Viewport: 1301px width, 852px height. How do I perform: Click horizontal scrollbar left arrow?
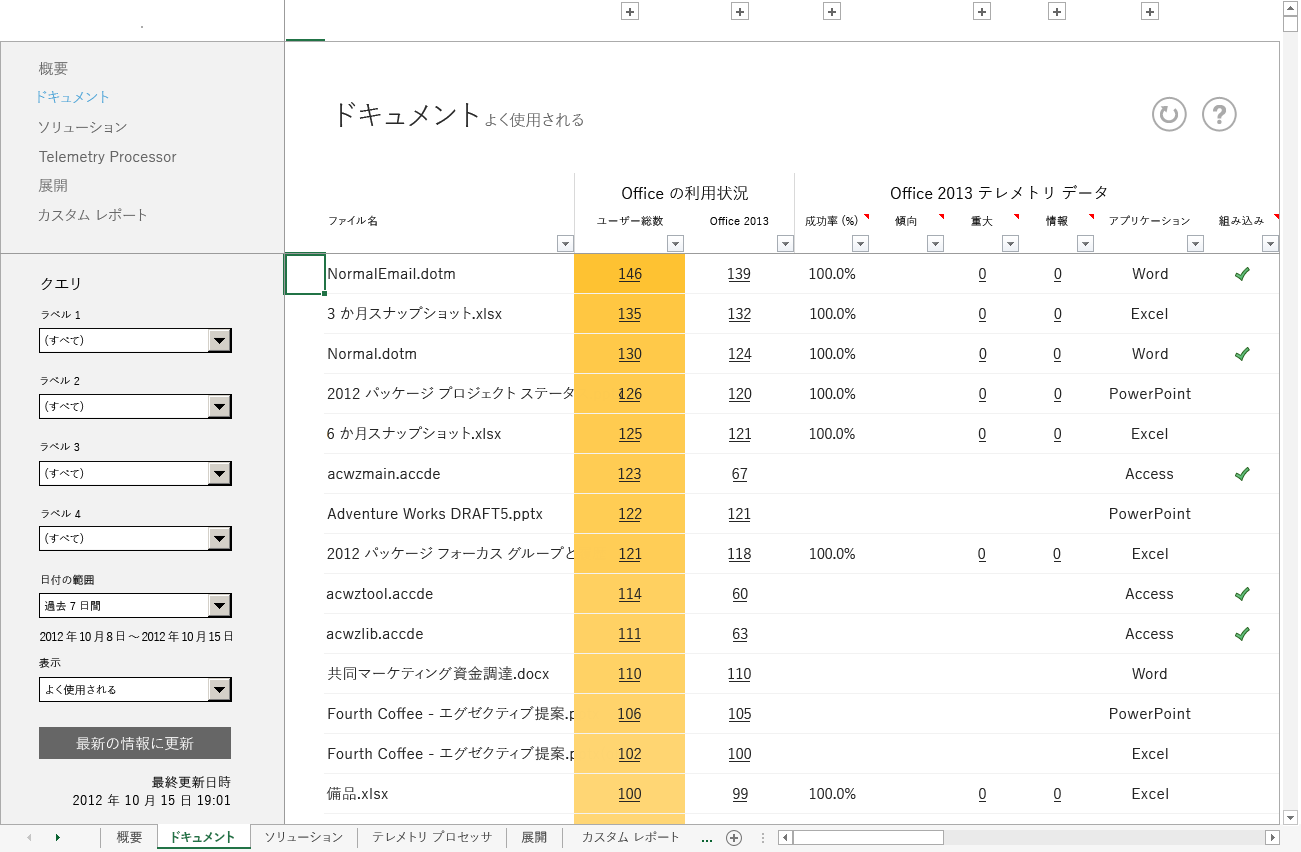coord(785,838)
